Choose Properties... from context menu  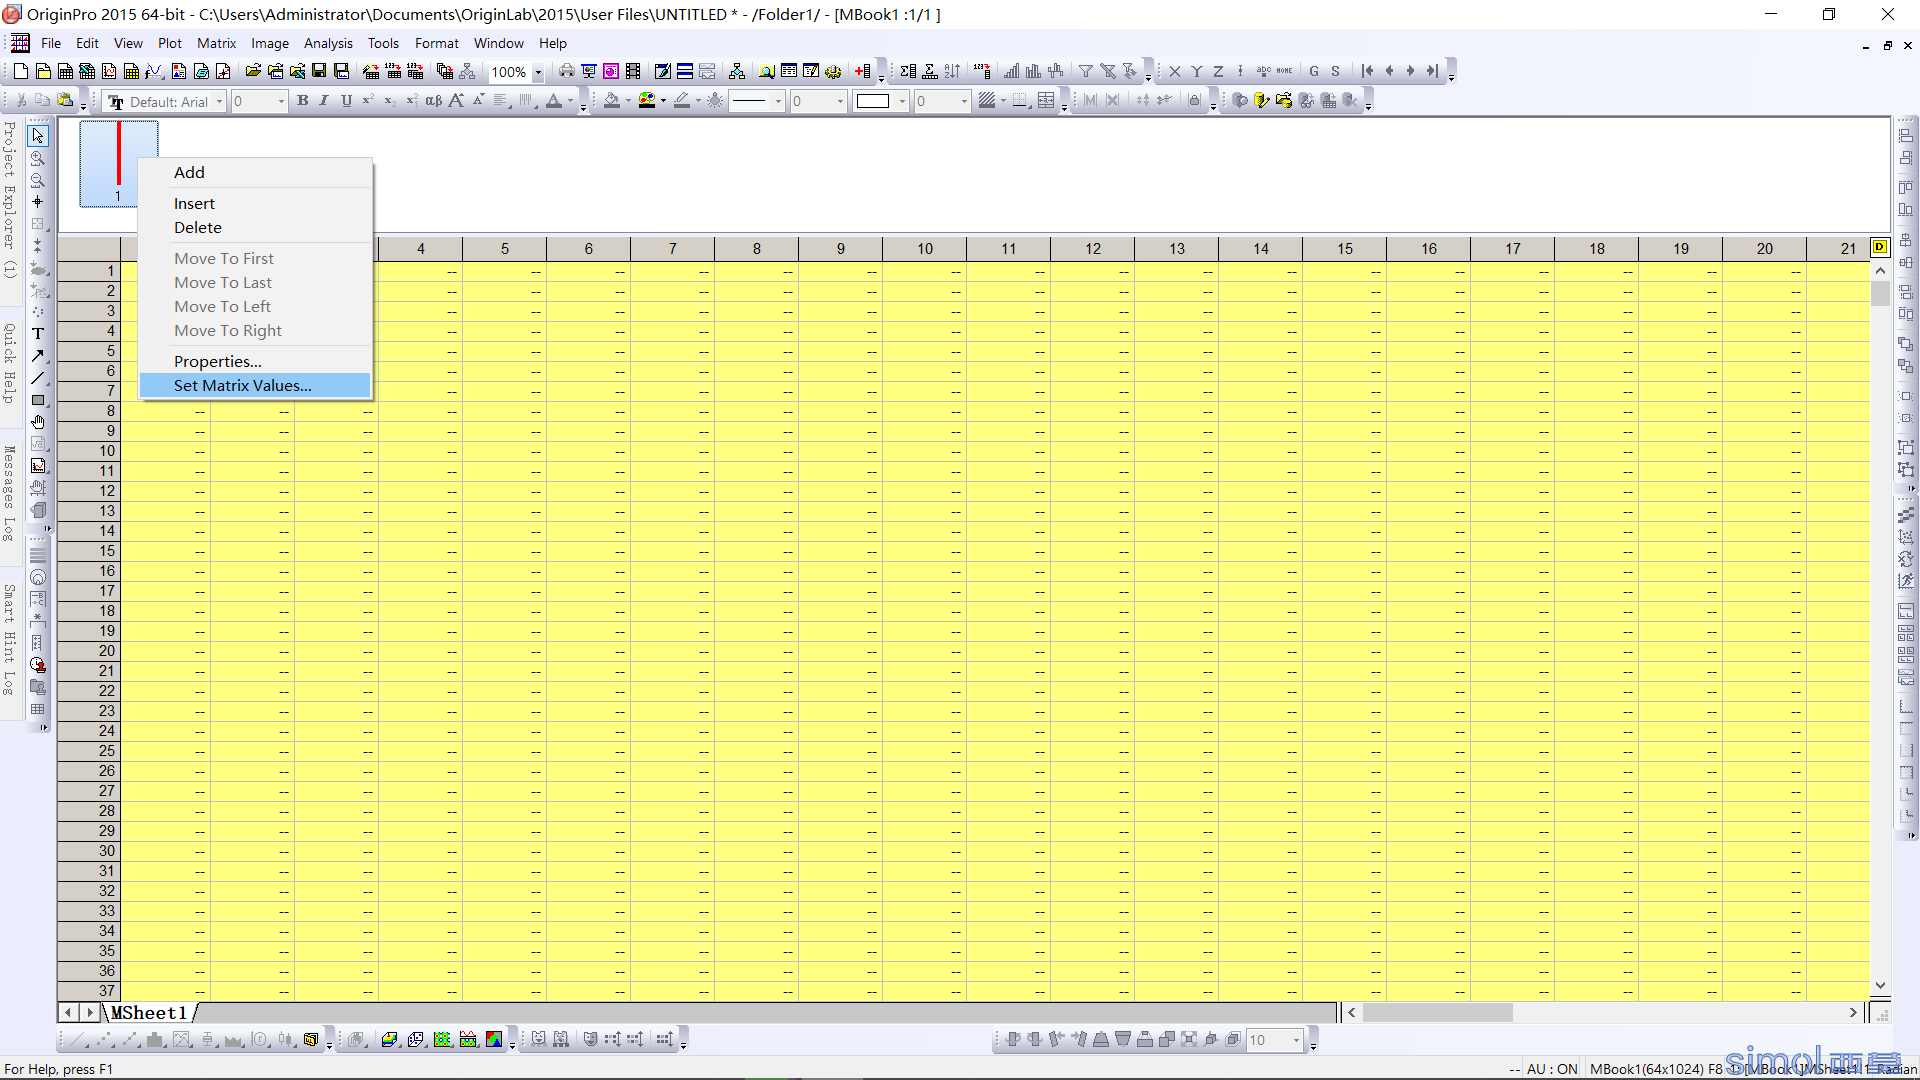click(x=255, y=362)
